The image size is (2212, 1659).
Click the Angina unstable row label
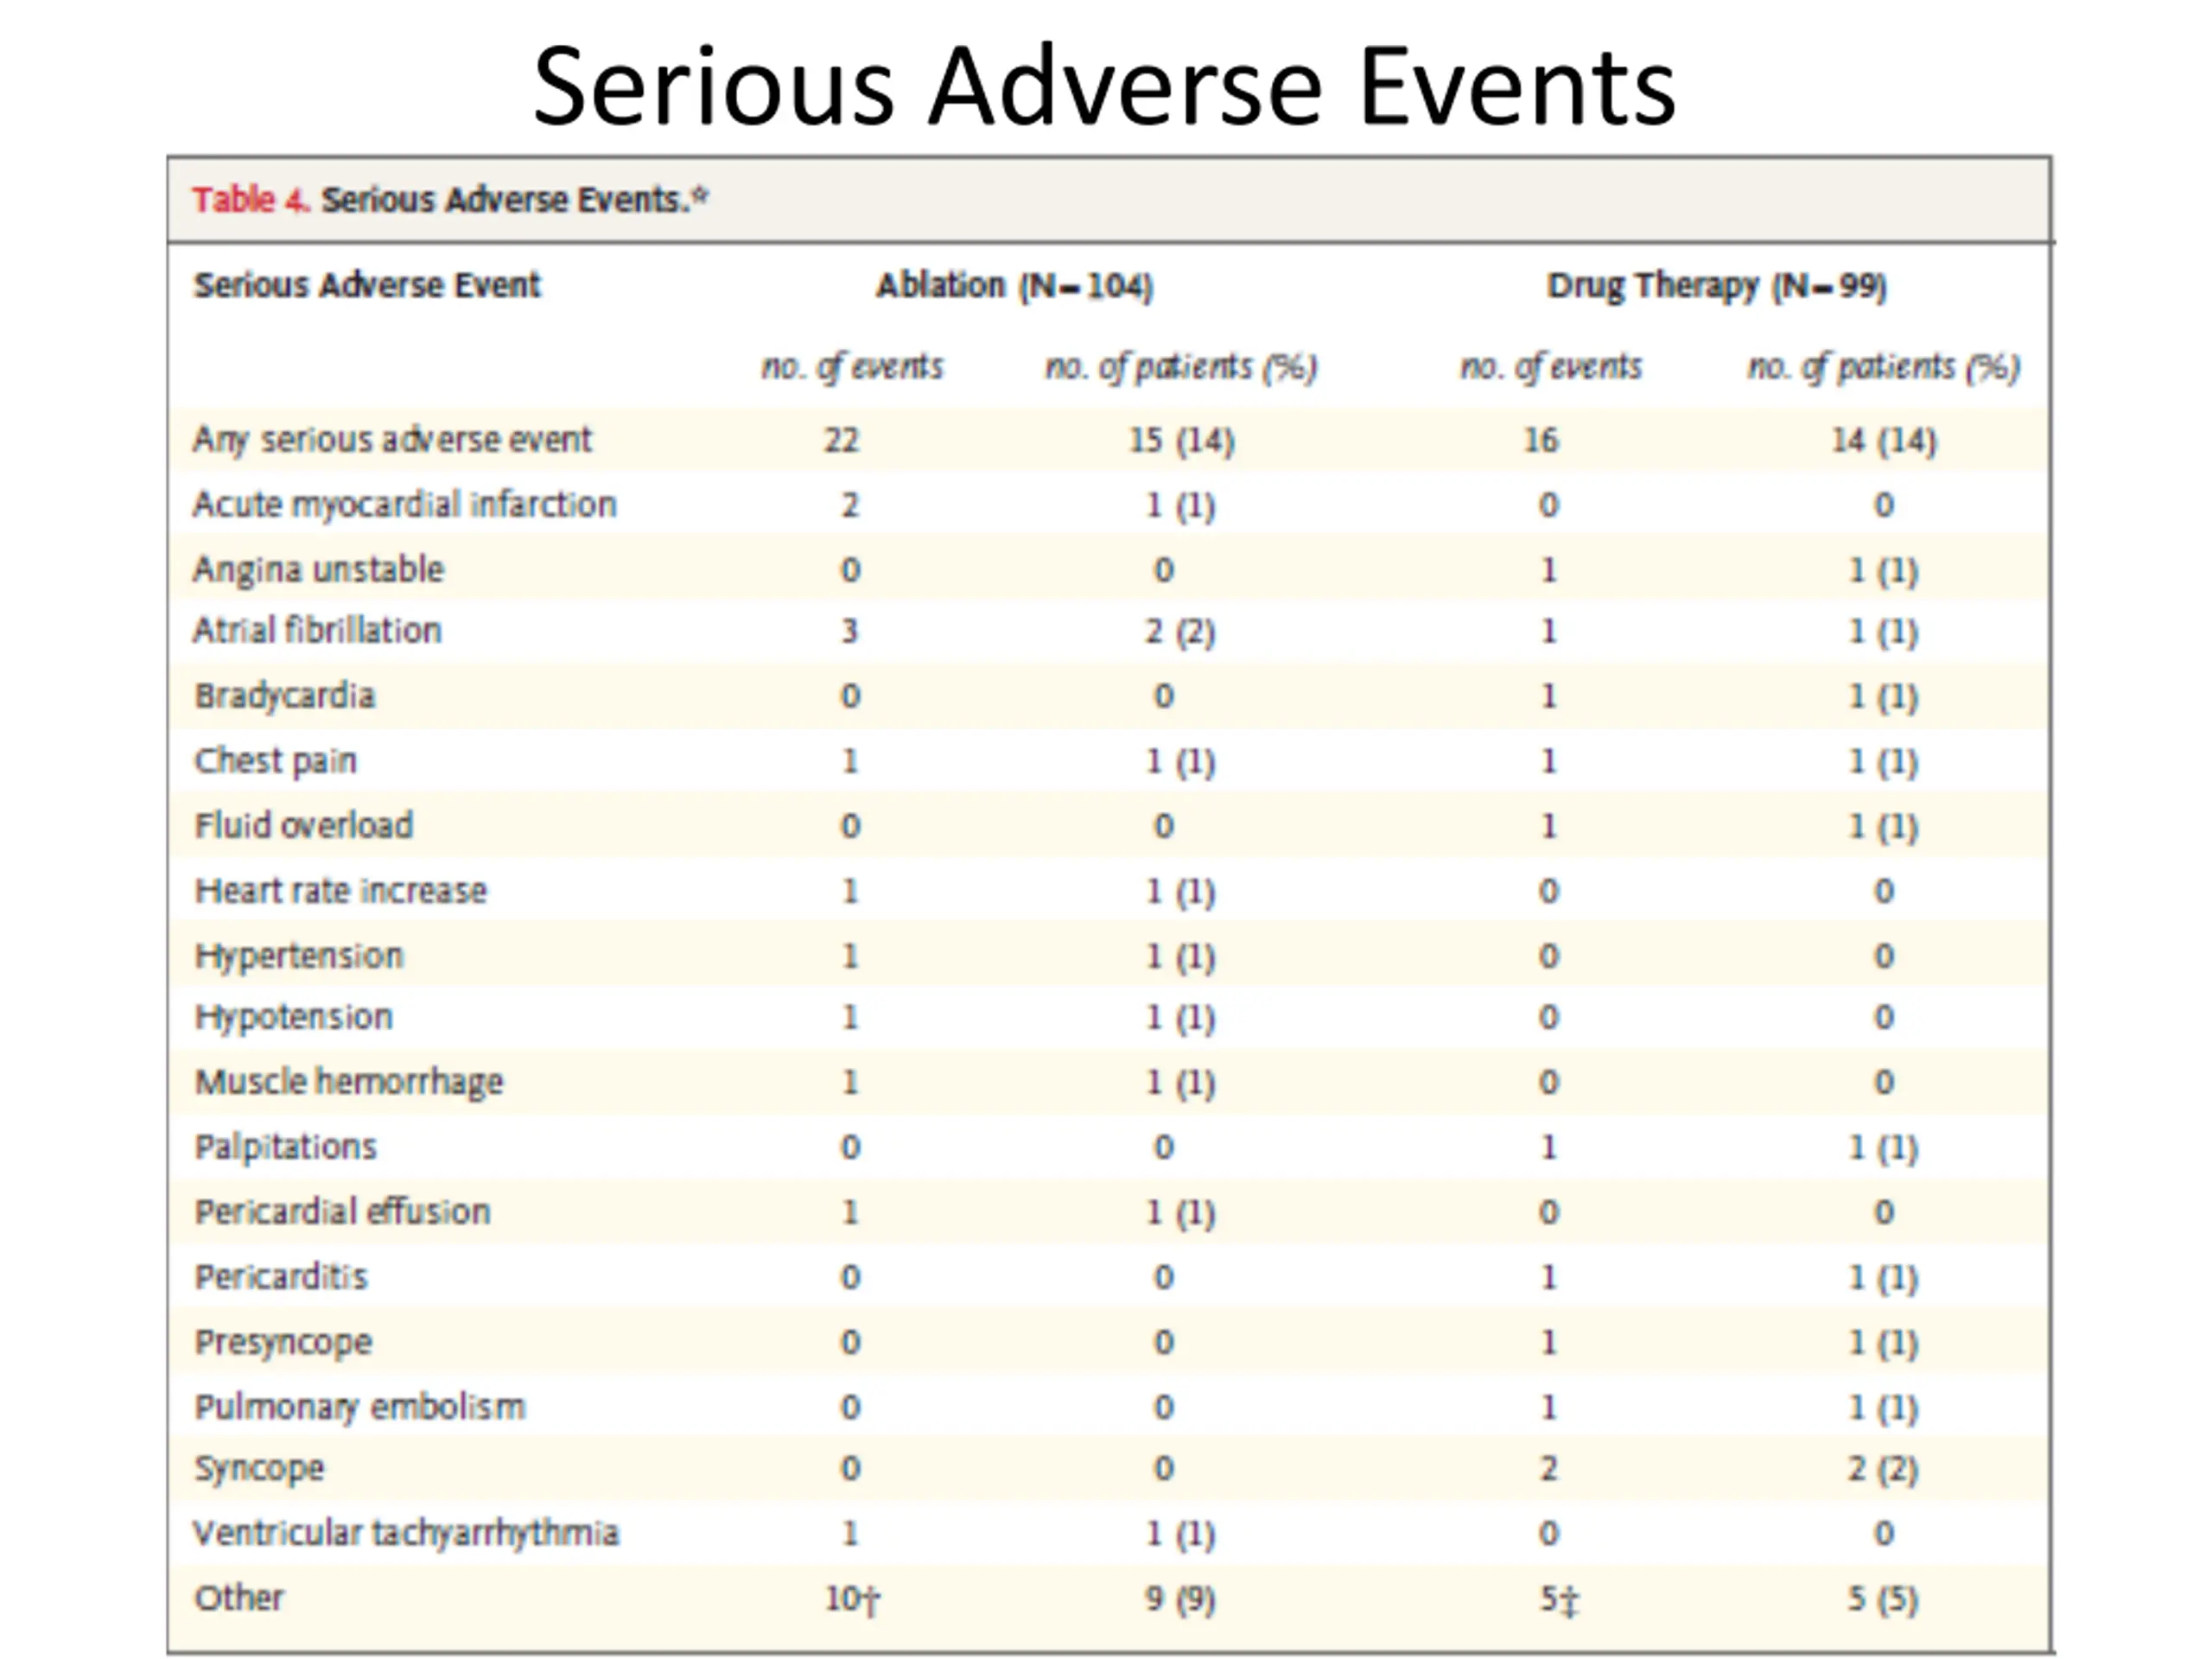pos(318,570)
